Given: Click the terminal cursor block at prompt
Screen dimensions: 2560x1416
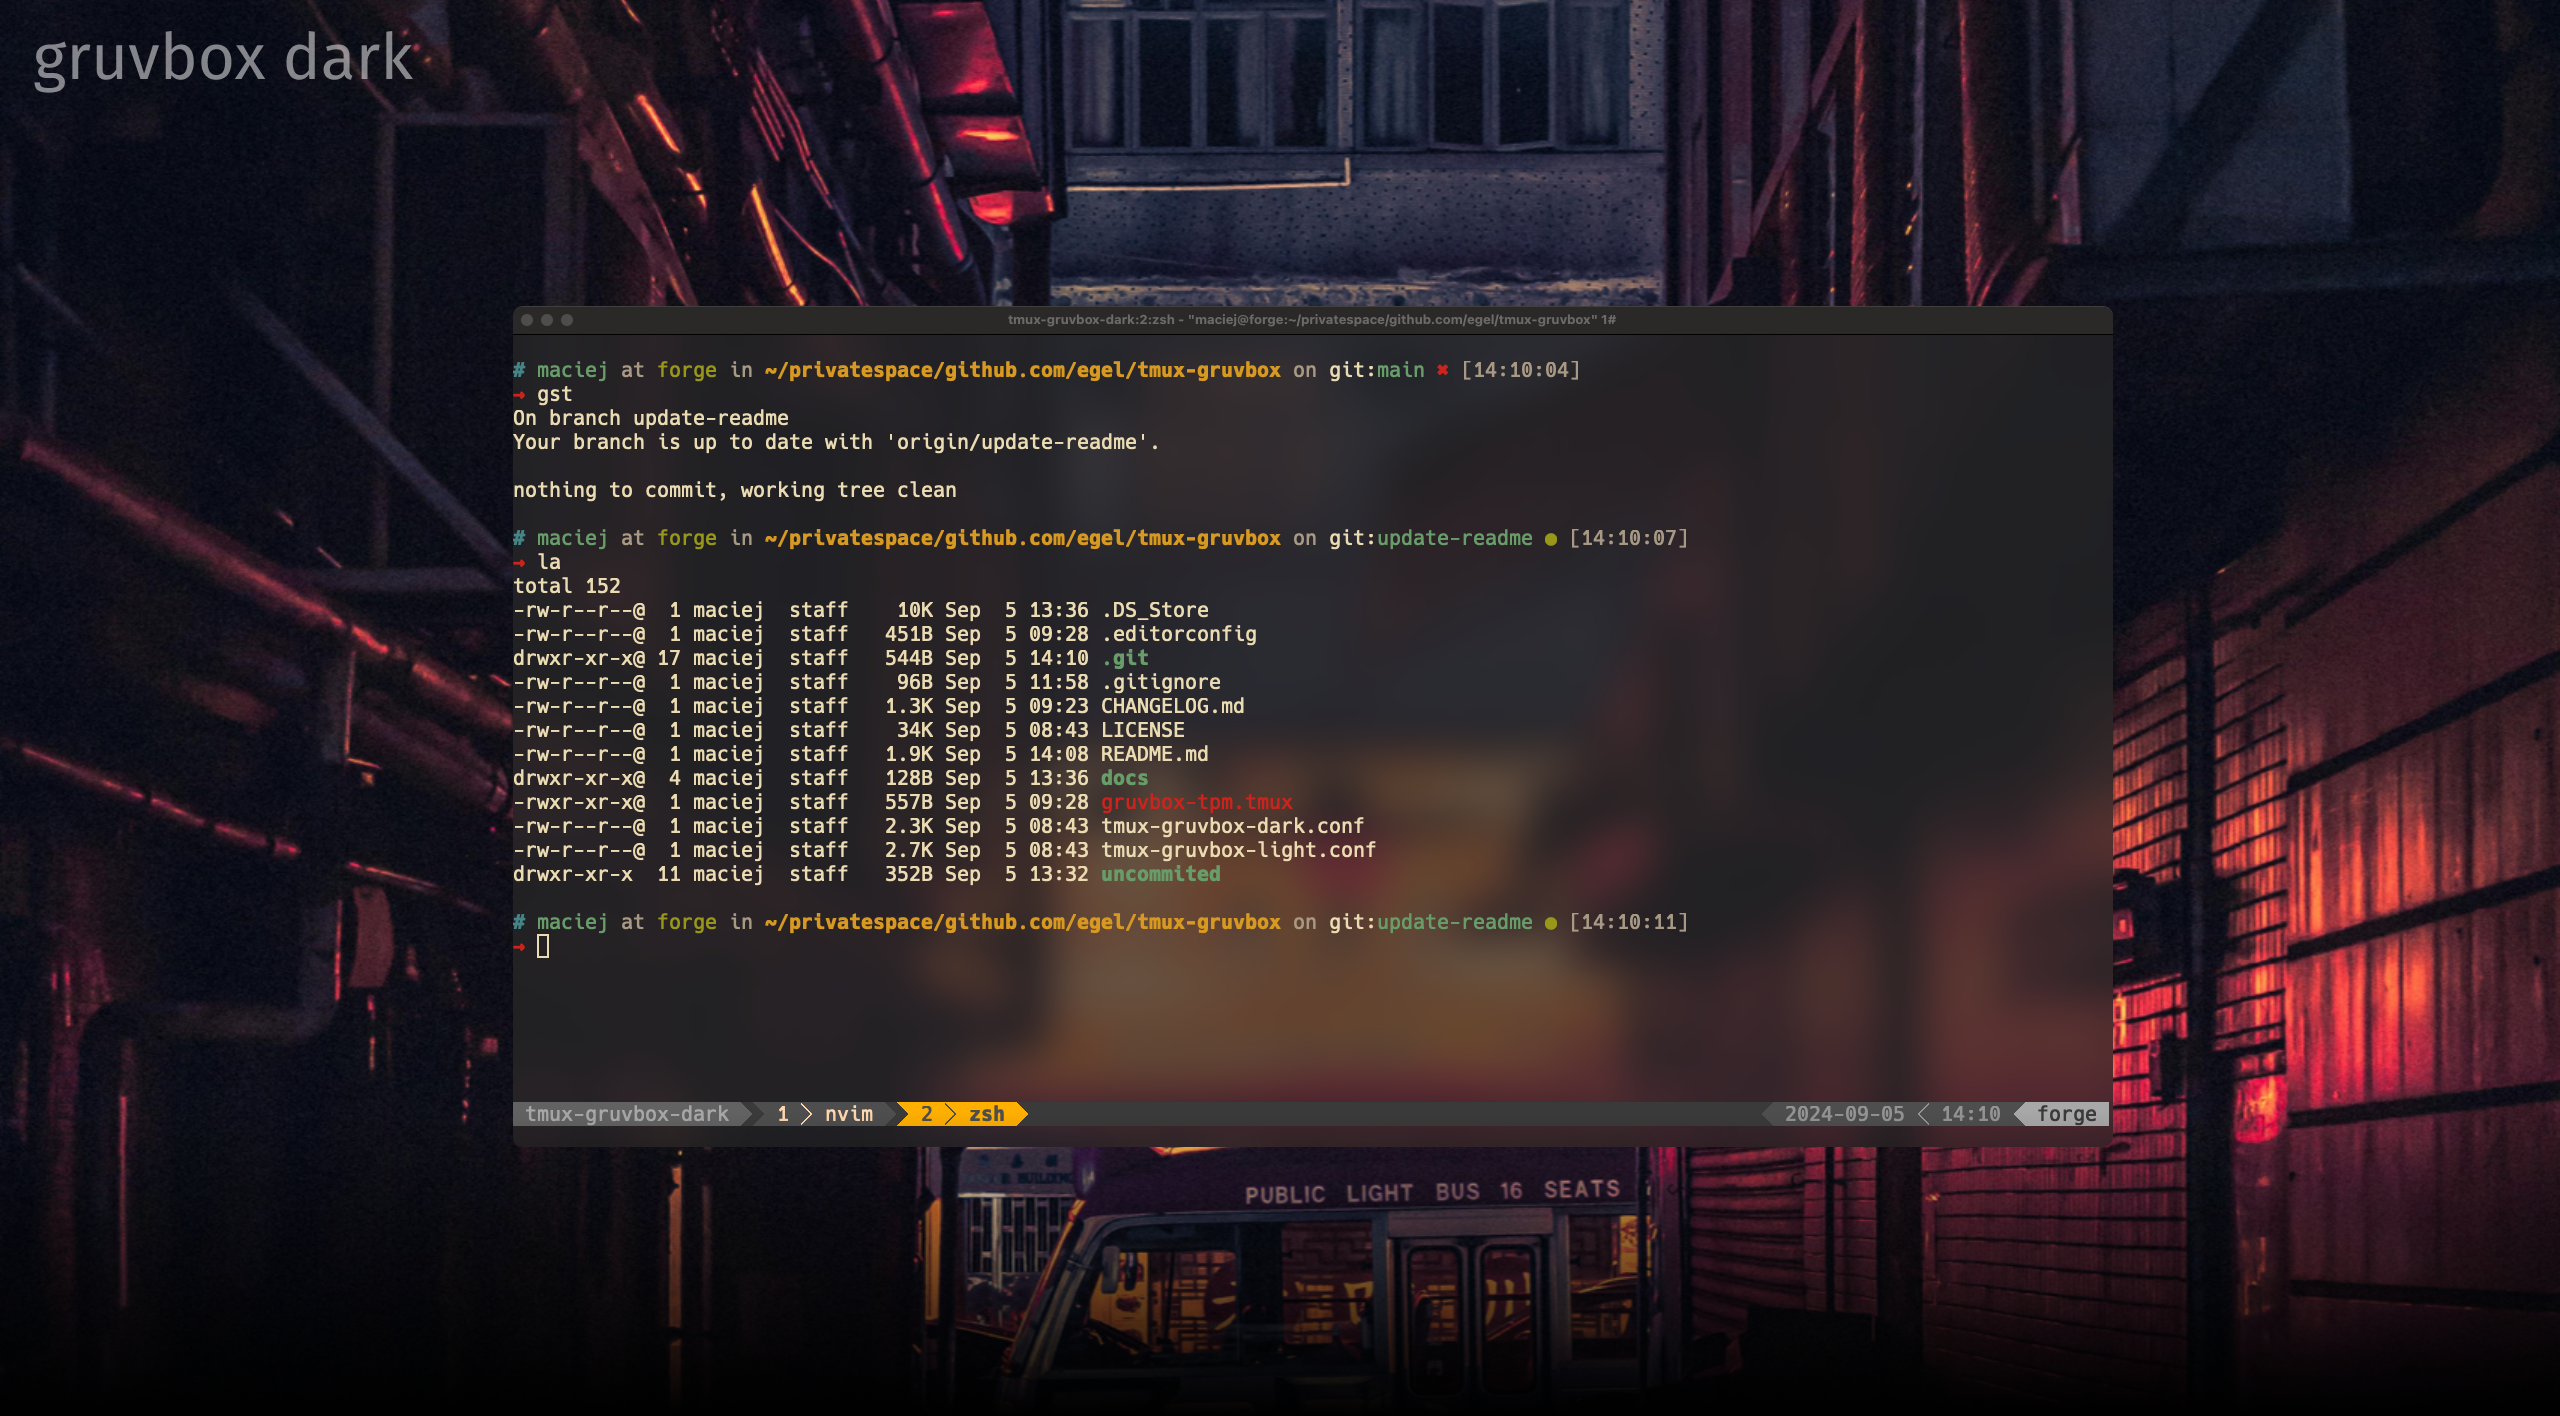Looking at the screenshot, I should click(543, 946).
